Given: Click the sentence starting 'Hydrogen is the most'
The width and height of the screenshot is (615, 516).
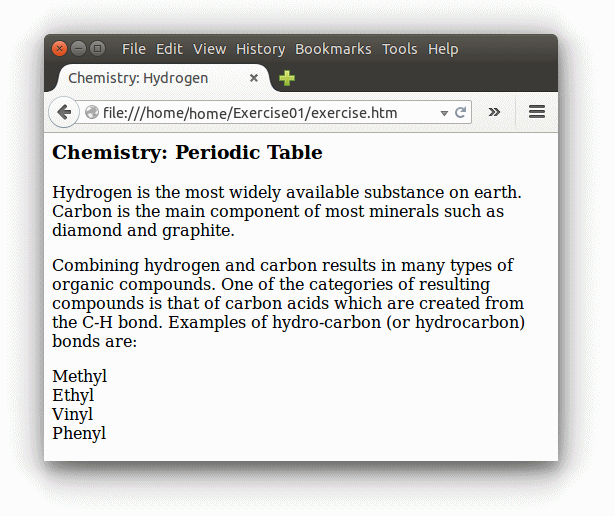Looking at the screenshot, I should [x=287, y=192].
